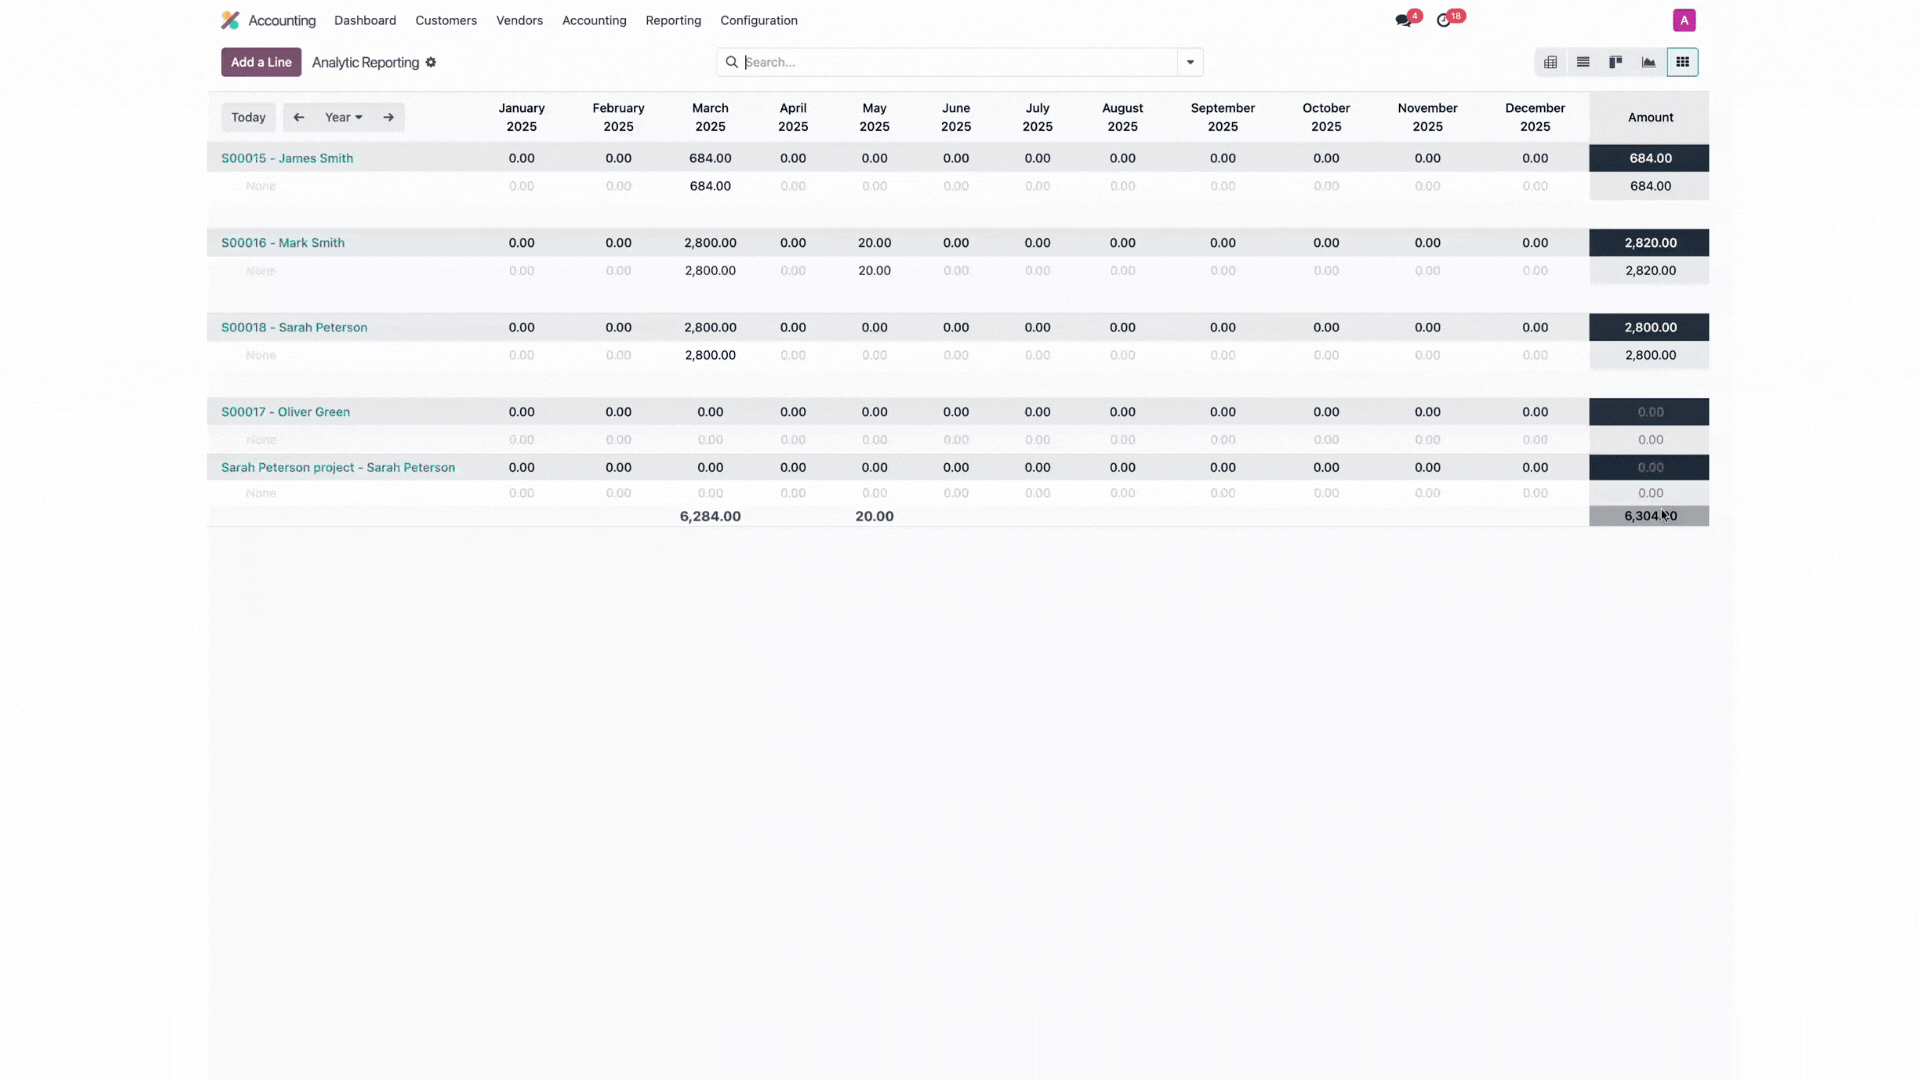Image resolution: width=1920 pixels, height=1080 pixels.
Task: Open Sarah Peterson project link
Action: (x=338, y=467)
